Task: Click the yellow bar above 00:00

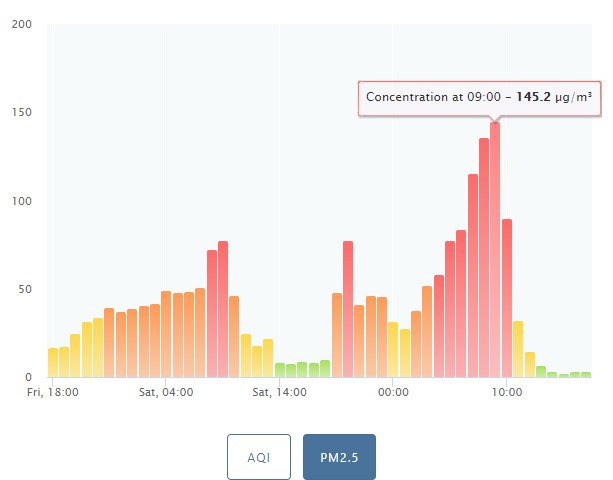Action: tap(393, 350)
